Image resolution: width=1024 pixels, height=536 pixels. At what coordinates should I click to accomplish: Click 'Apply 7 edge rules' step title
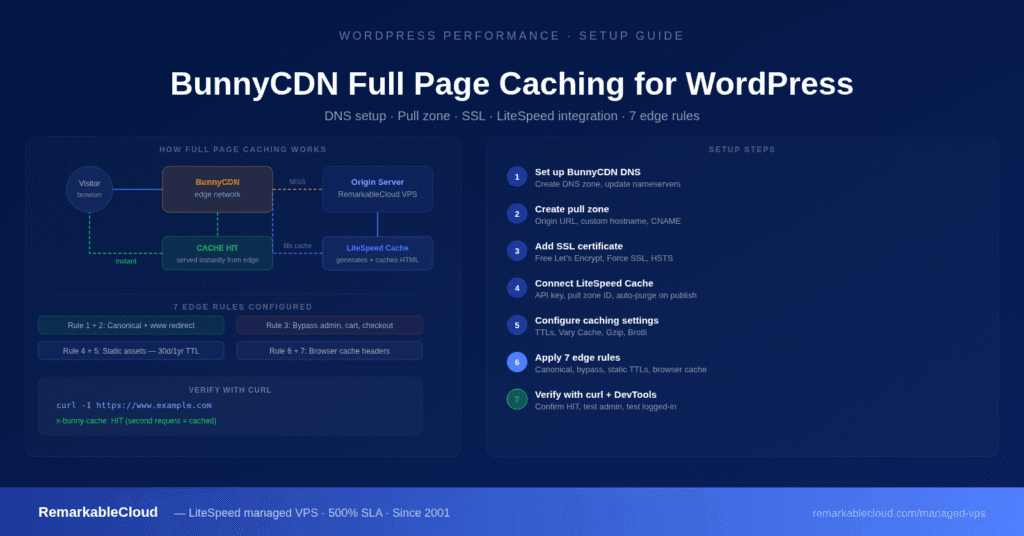click(577, 358)
